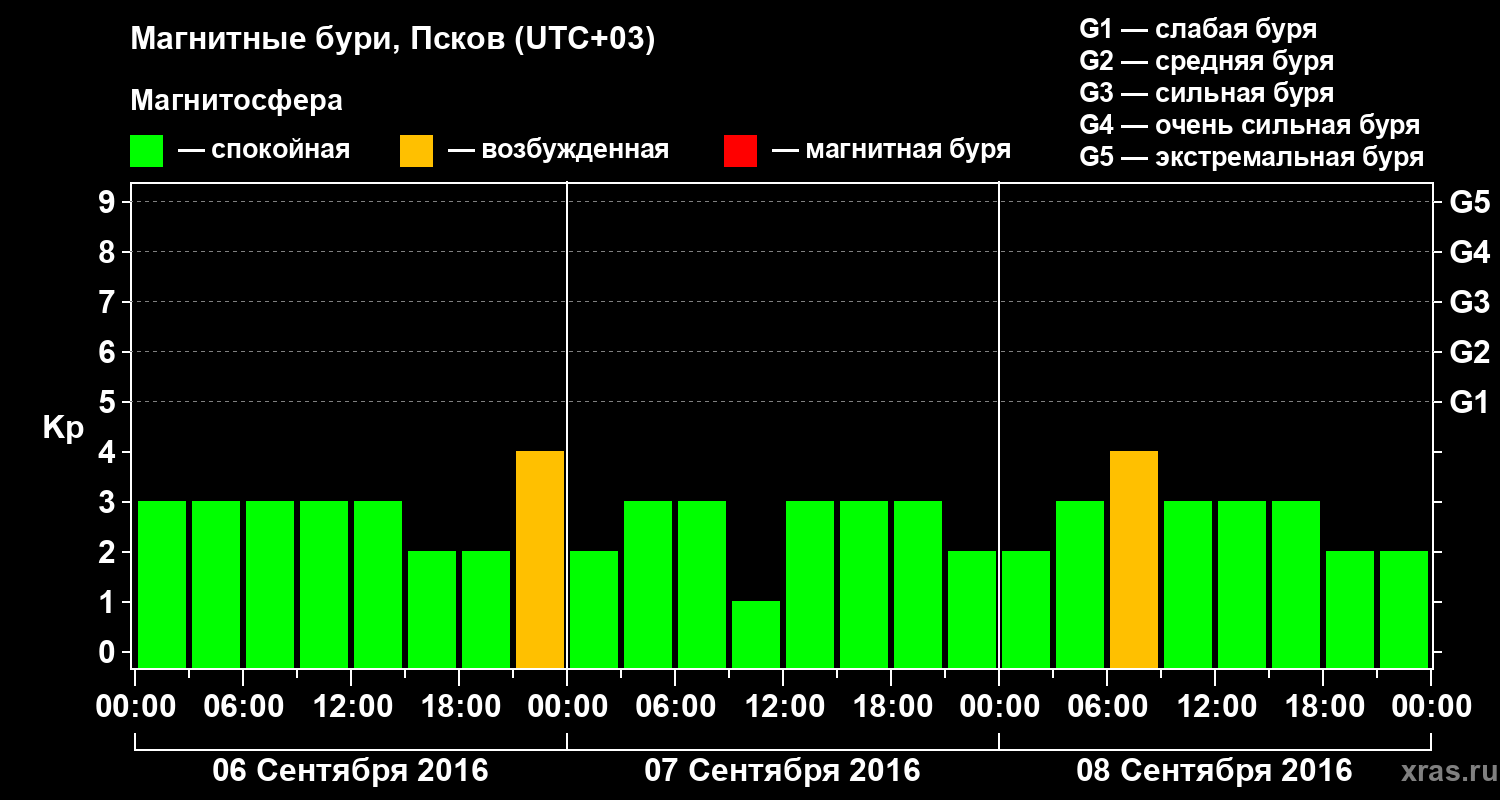Click the green bar starting 18:00 on 06 Сентября
The image size is (1500, 800).
(x=486, y=609)
